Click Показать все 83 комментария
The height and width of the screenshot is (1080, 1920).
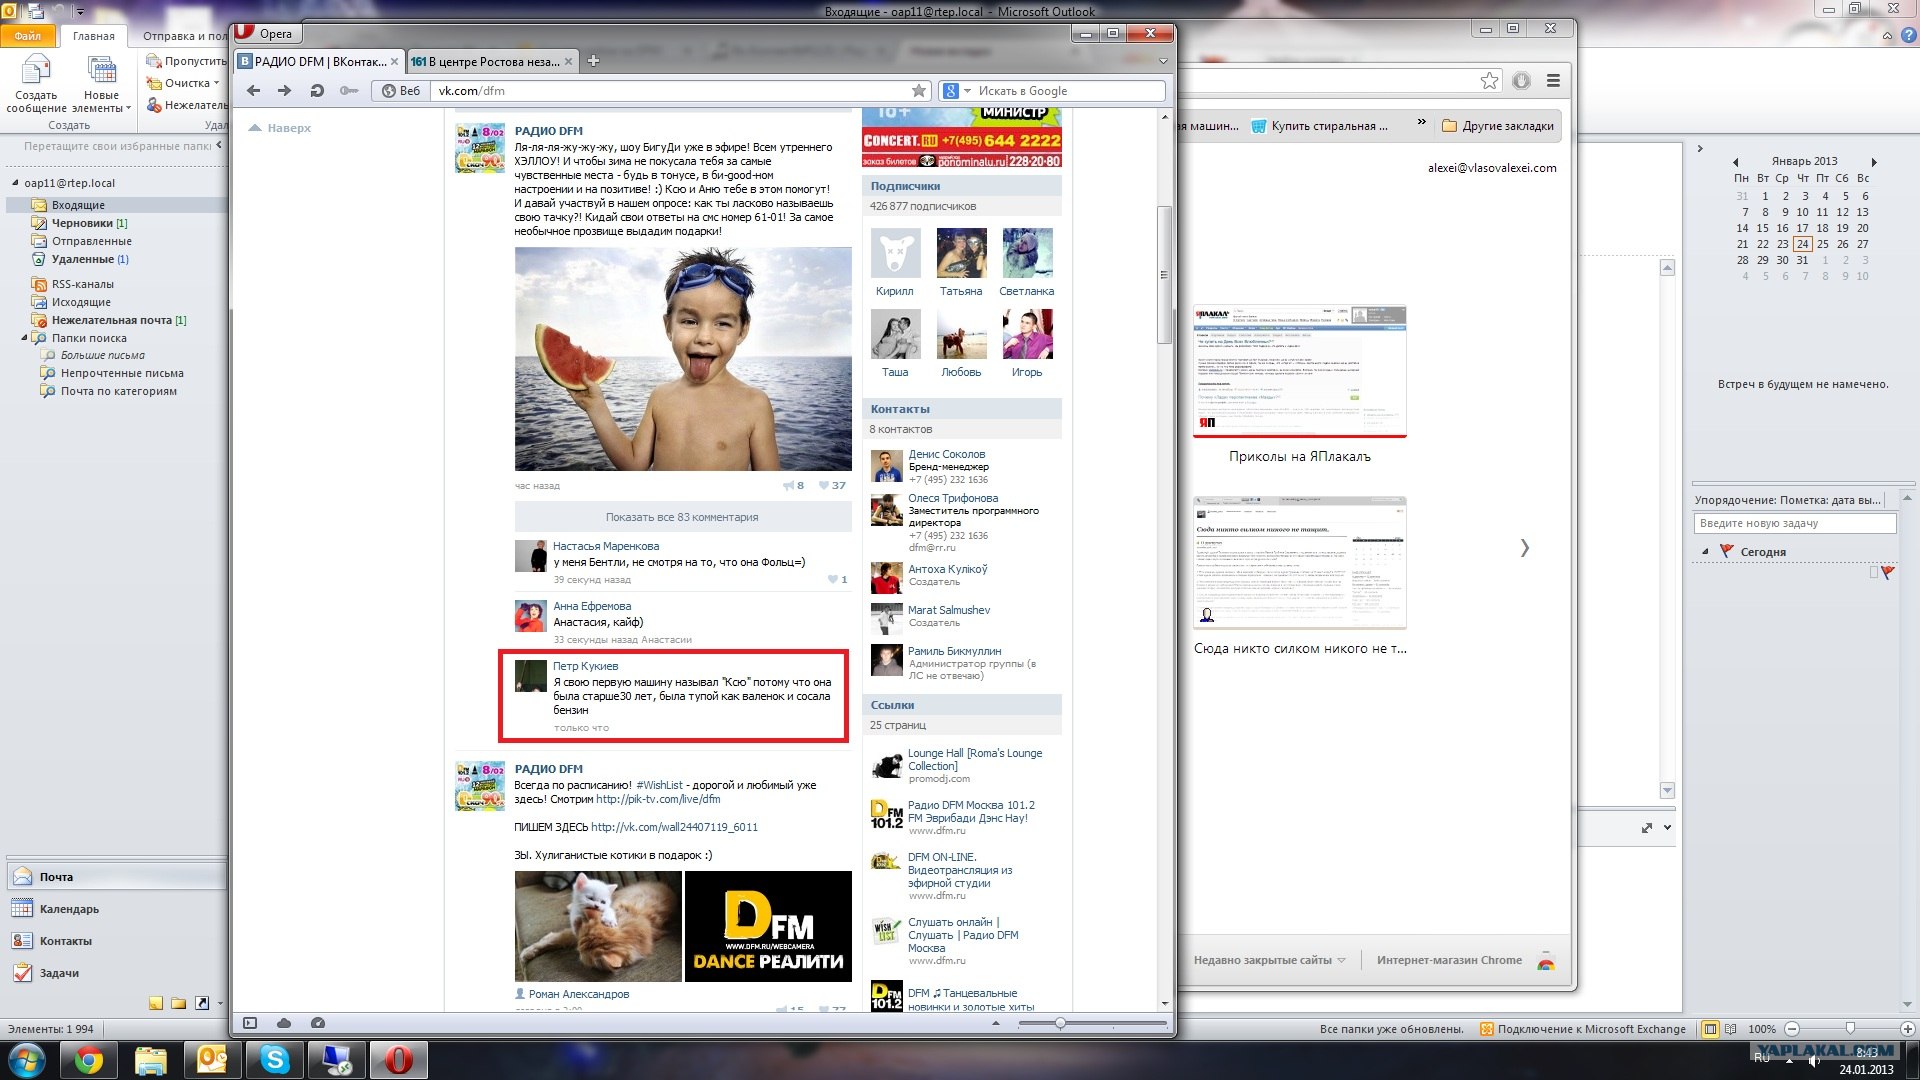coord(682,517)
